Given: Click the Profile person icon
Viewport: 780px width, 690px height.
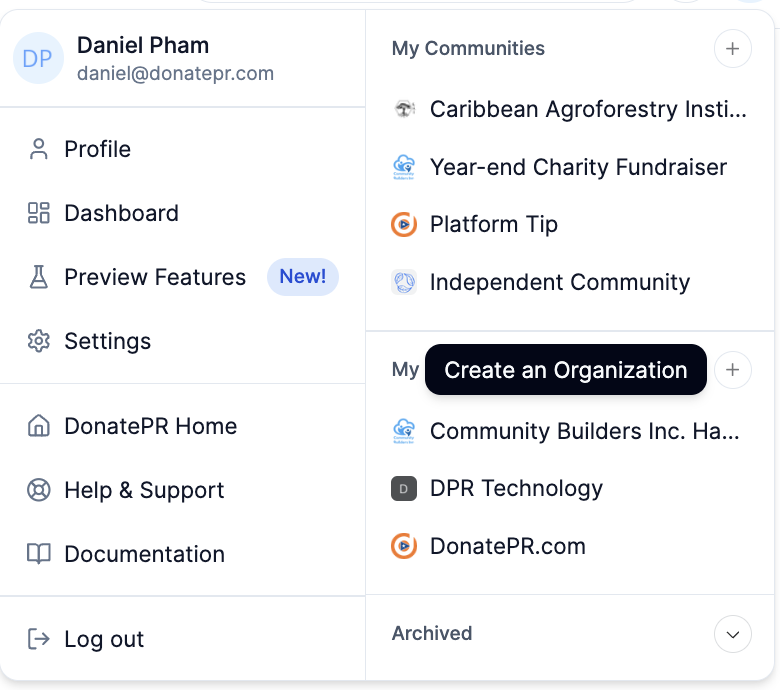Looking at the screenshot, I should point(39,149).
